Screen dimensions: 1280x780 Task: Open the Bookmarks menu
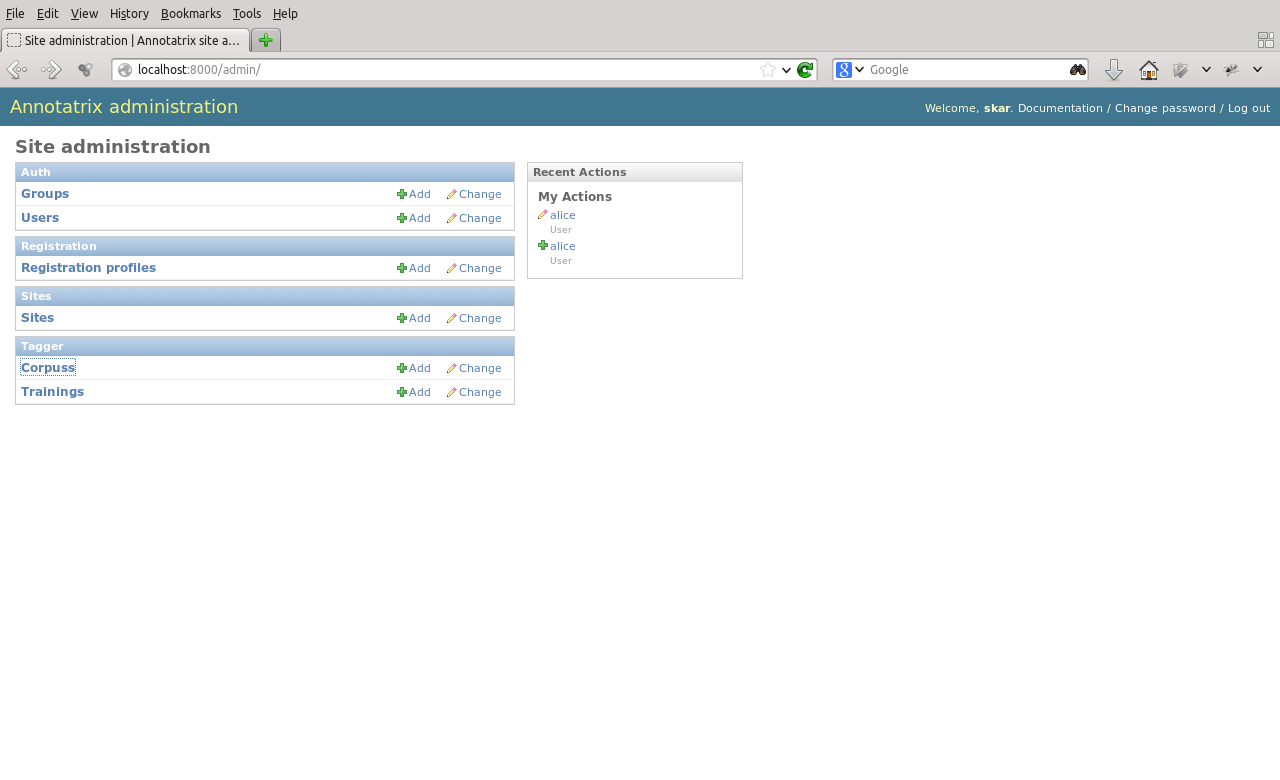[x=190, y=14]
